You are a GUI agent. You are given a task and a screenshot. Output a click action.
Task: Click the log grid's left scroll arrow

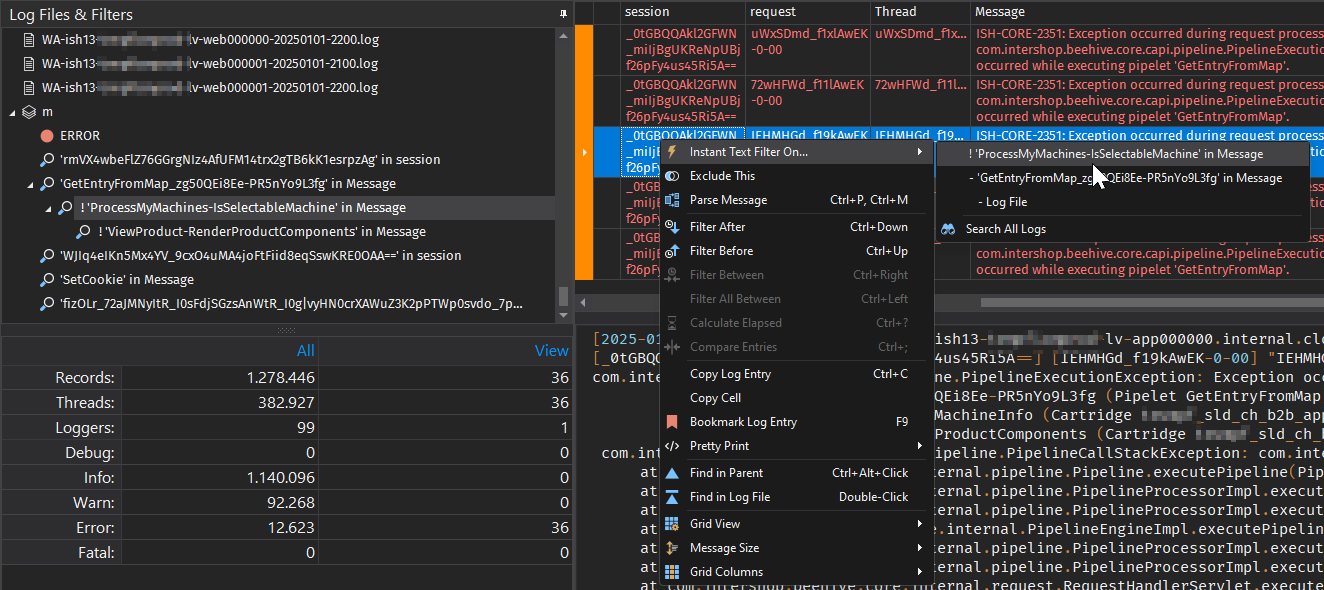(582, 301)
